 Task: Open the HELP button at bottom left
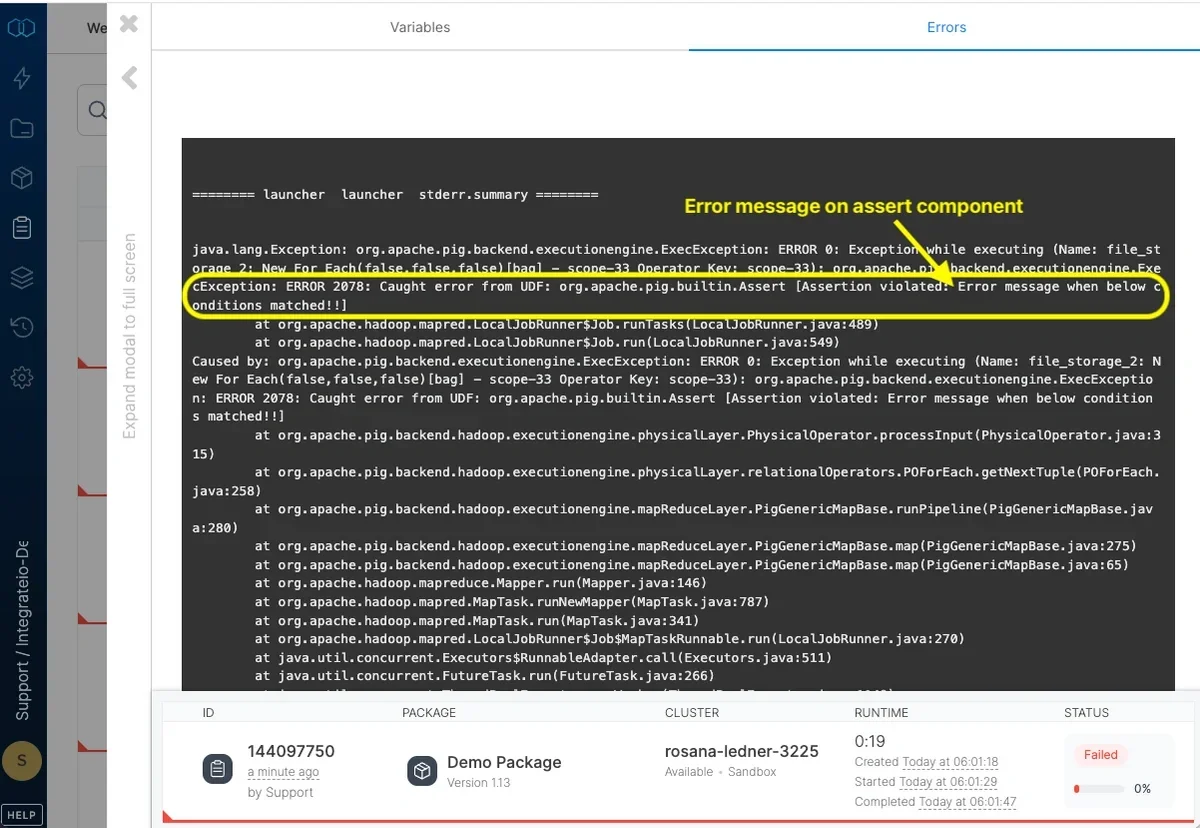(x=22, y=814)
